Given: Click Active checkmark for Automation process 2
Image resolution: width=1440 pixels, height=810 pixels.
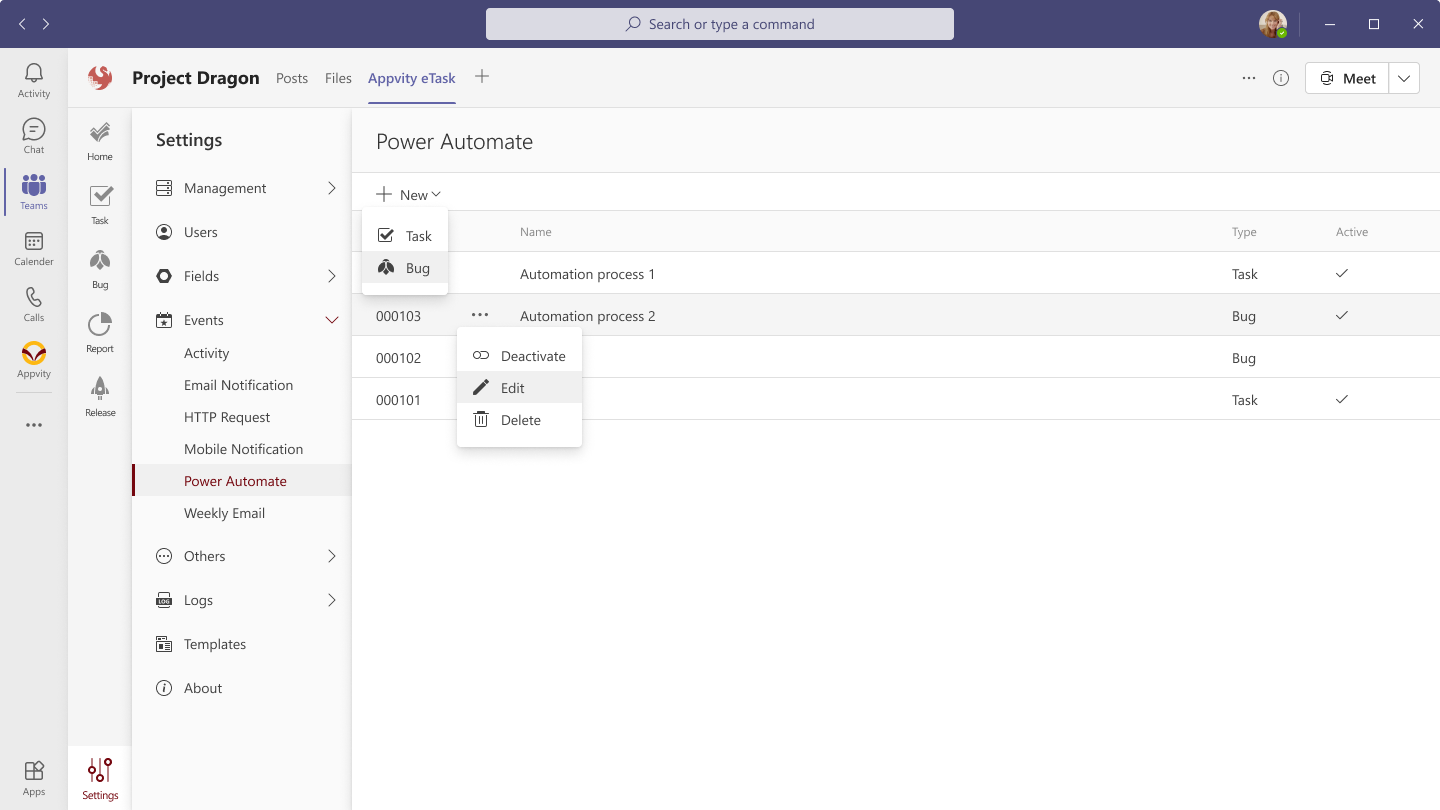Looking at the screenshot, I should [x=1342, y=315].
